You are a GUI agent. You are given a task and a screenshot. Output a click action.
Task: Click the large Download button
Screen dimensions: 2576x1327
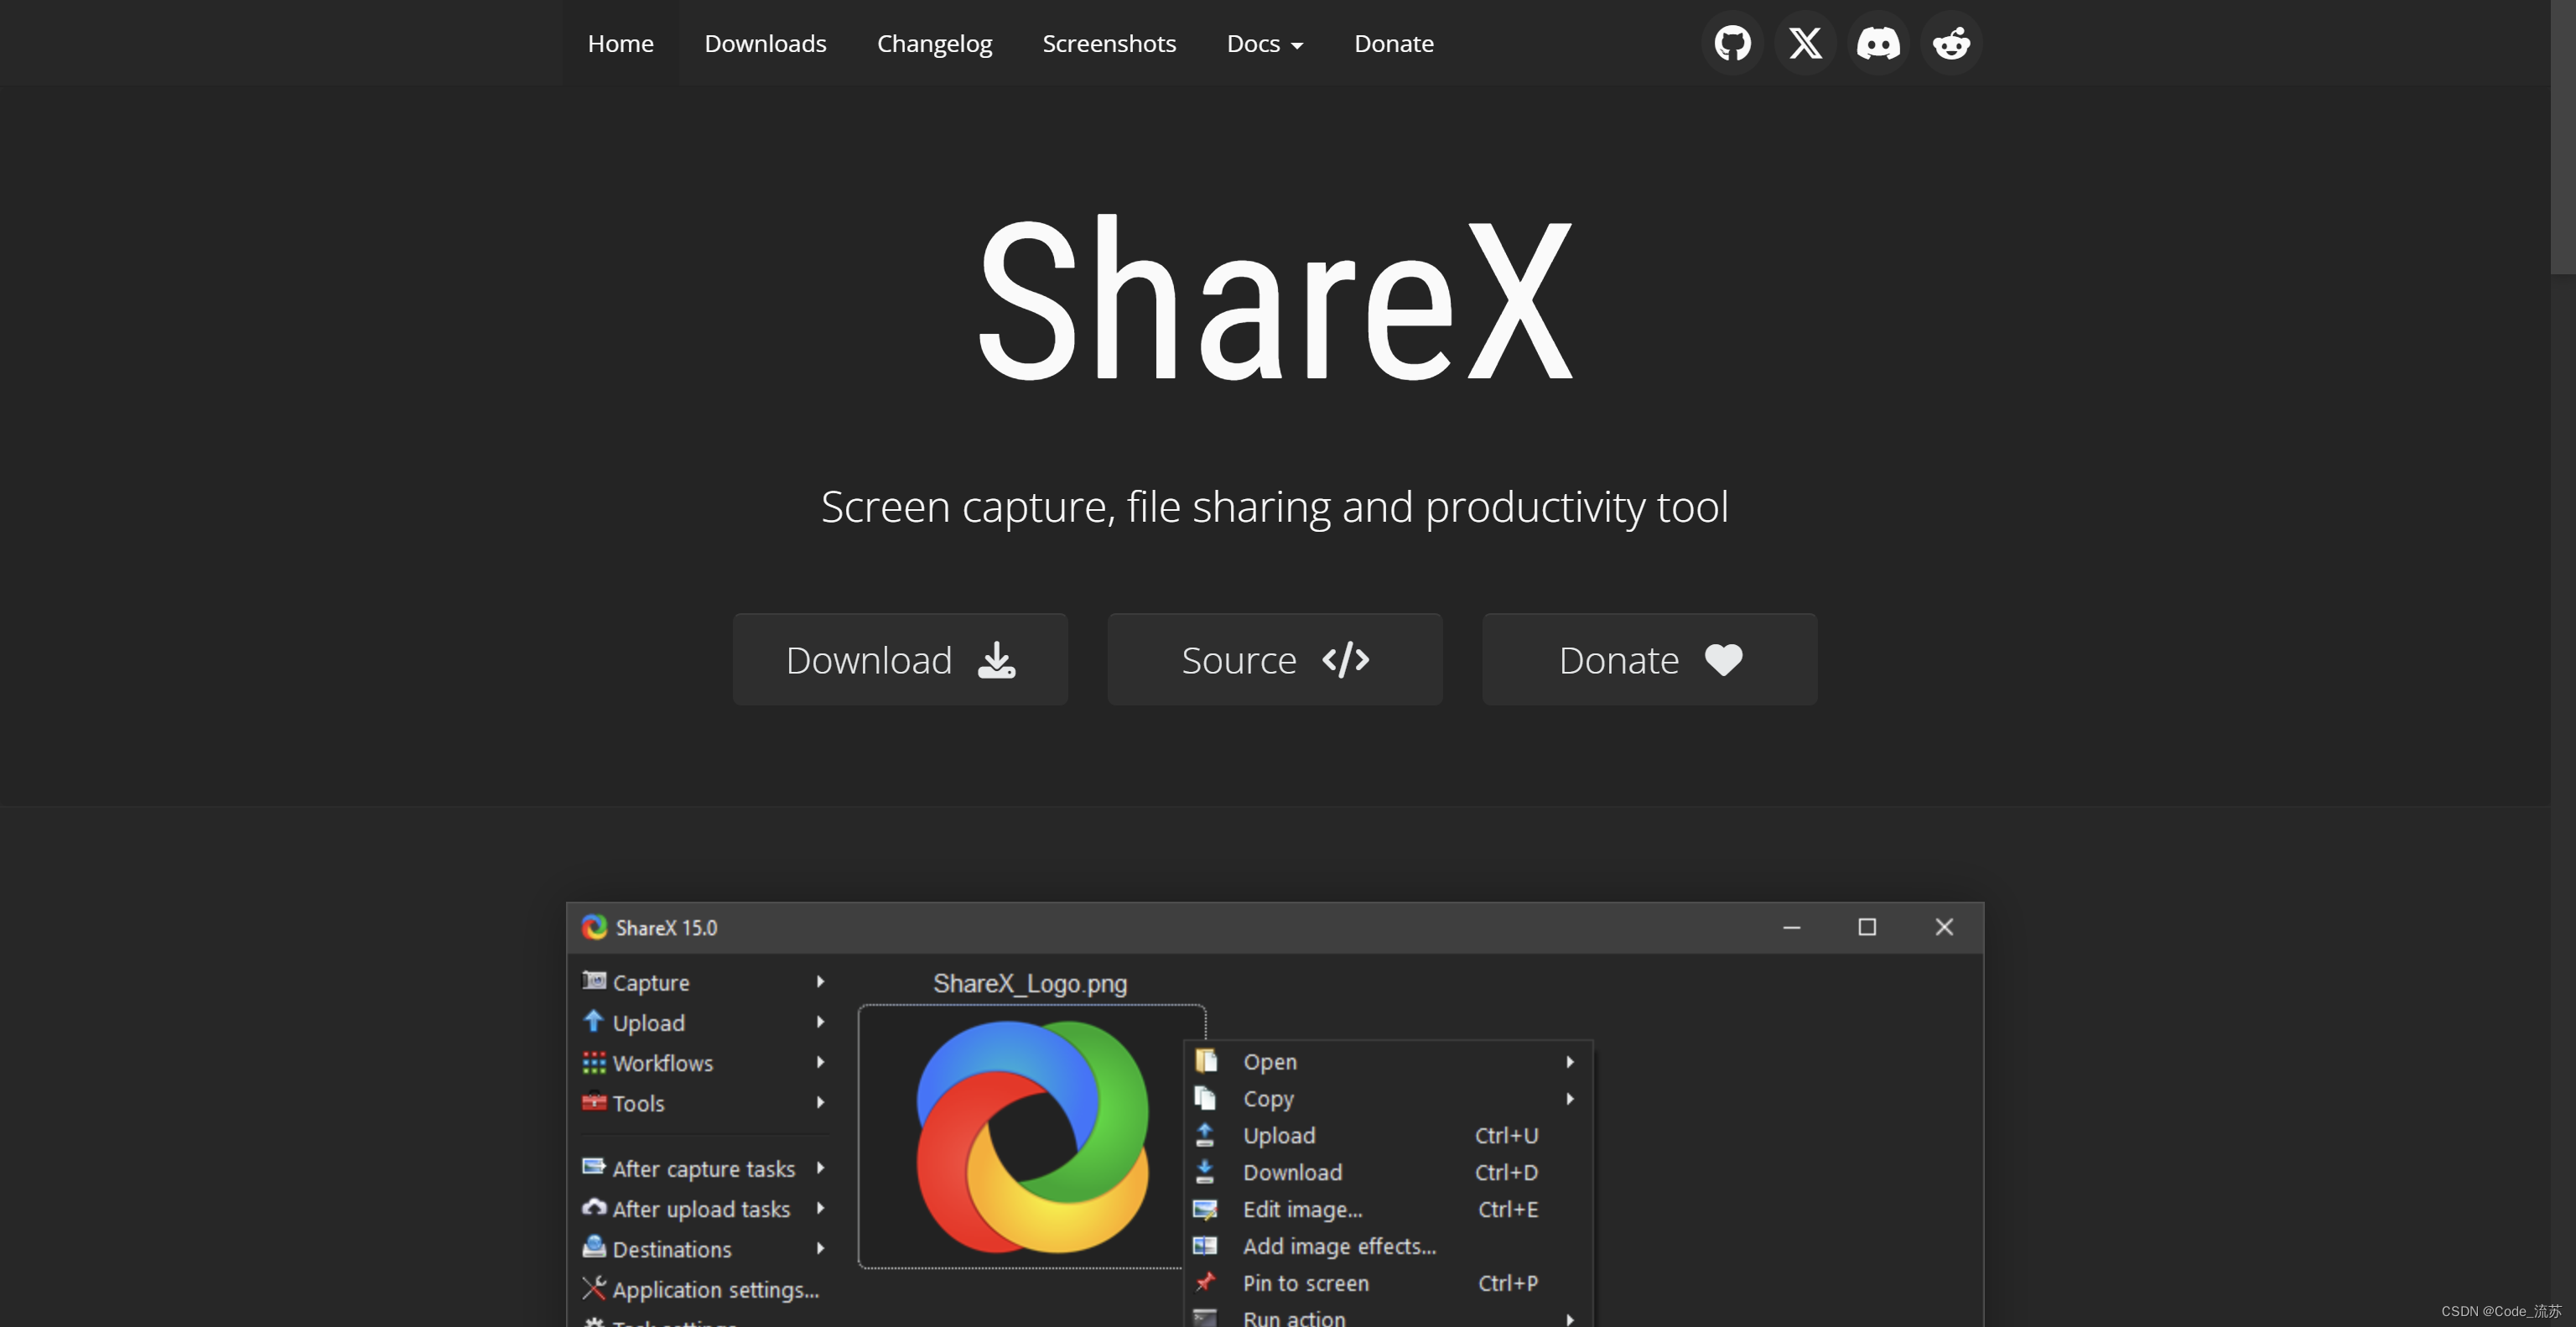pos(900,659)
